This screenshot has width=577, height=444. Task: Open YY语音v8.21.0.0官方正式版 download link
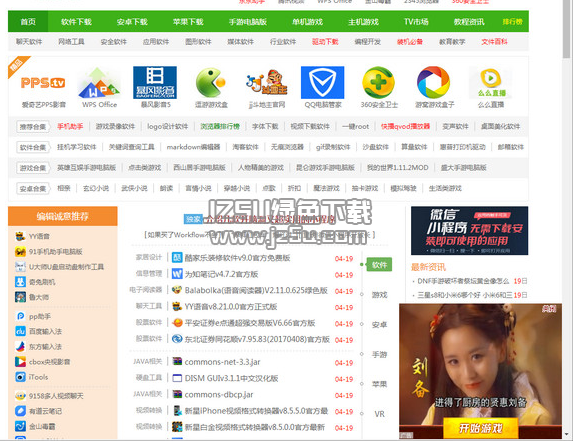point(231,306)
